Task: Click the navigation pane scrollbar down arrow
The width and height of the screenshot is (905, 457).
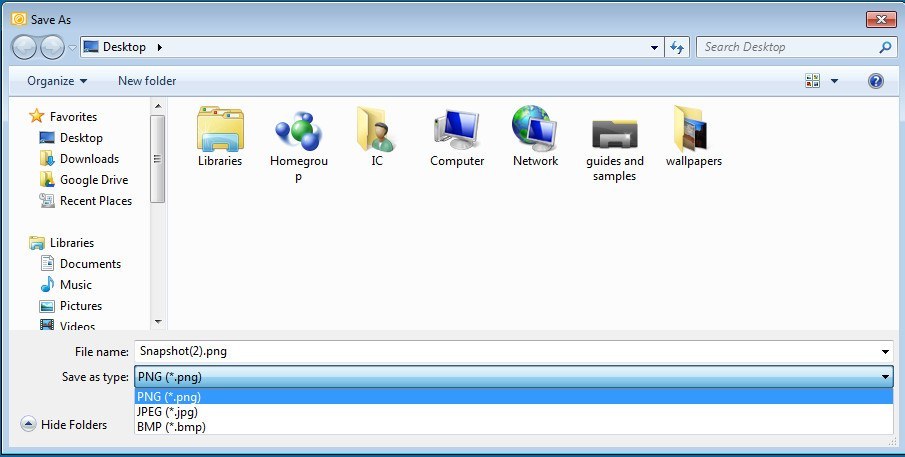Action: (x=158, y=322)
